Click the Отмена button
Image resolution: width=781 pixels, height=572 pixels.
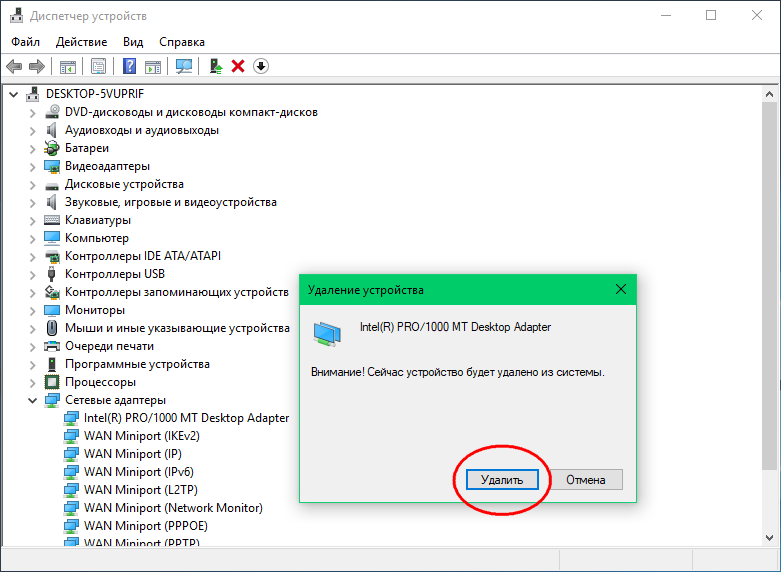point(586,479)
